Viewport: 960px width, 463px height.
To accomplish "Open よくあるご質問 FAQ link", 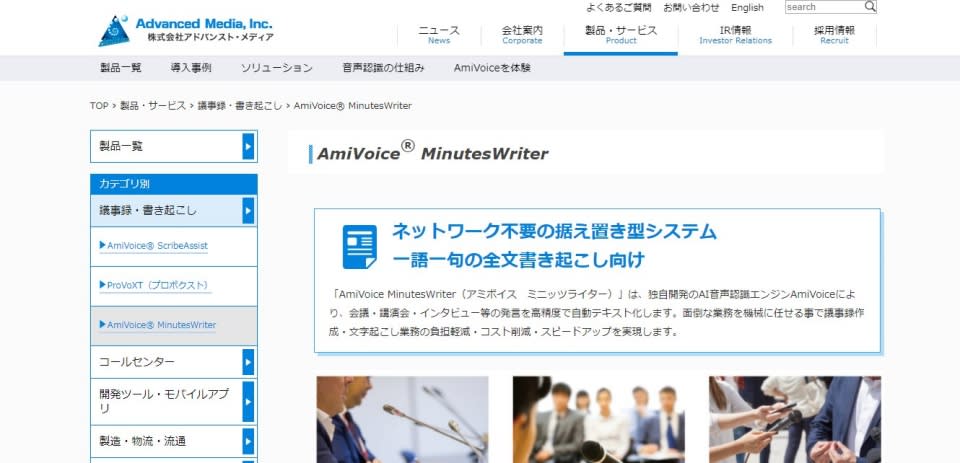I will pos(618,7).
